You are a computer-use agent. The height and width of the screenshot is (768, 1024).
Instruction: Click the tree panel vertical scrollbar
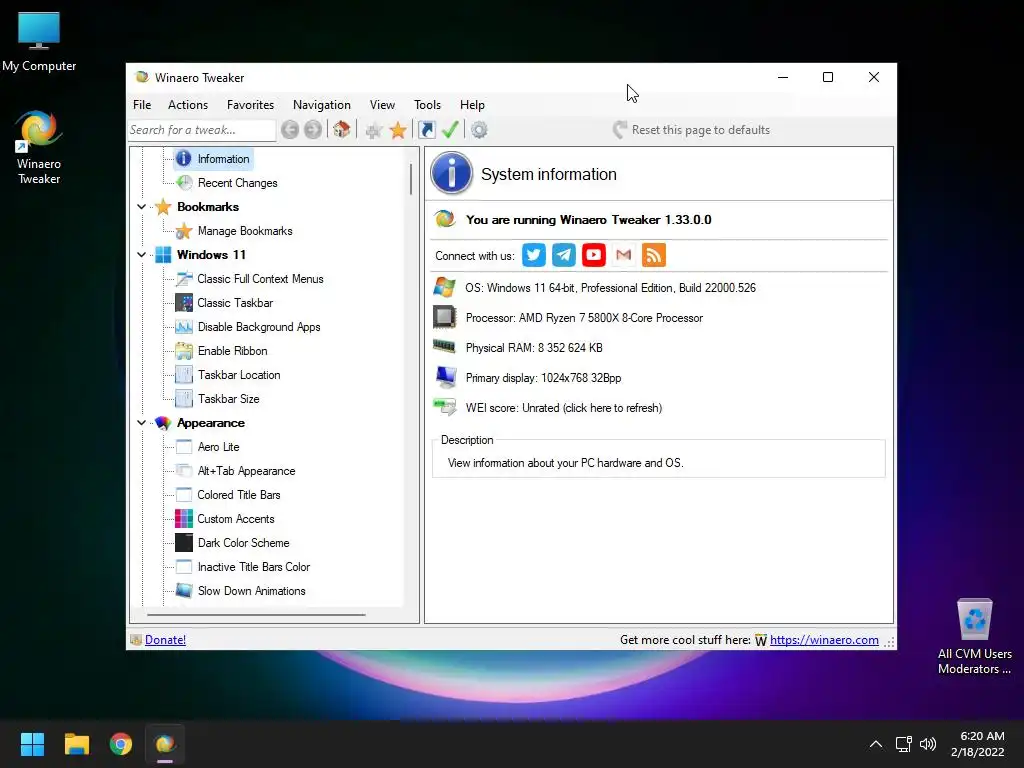click(411, 179)
